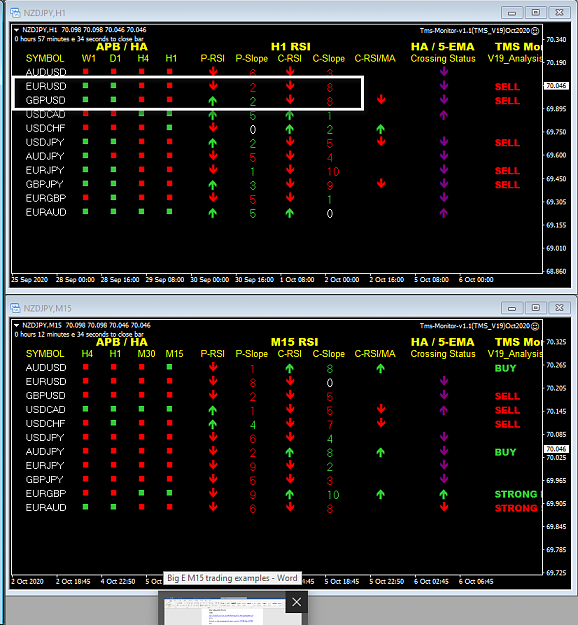The height and width of the screenshot is (625, 578).
Task: Select the AUDUSD symbol in M15 window
Action: pyautogui.click(x=46, y=368)
